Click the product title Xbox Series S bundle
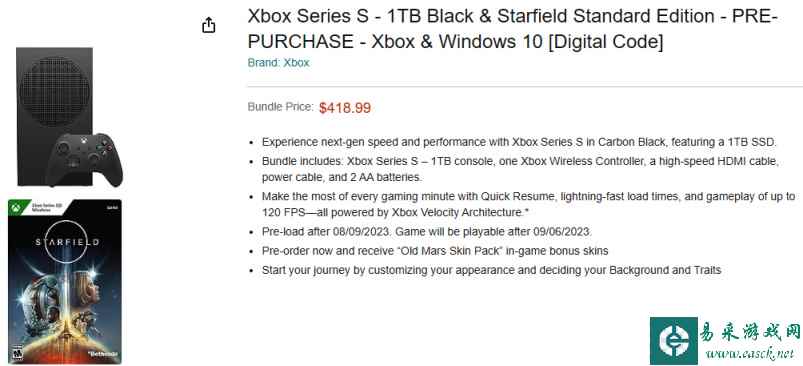The height and width of the screenshot is (366, 803). 513,29
